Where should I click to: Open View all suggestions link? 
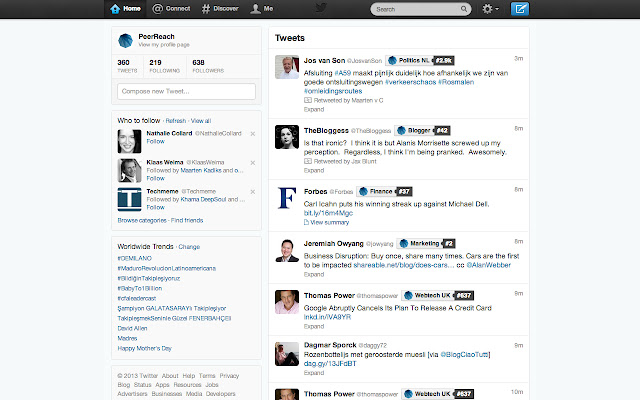point(201,121)
